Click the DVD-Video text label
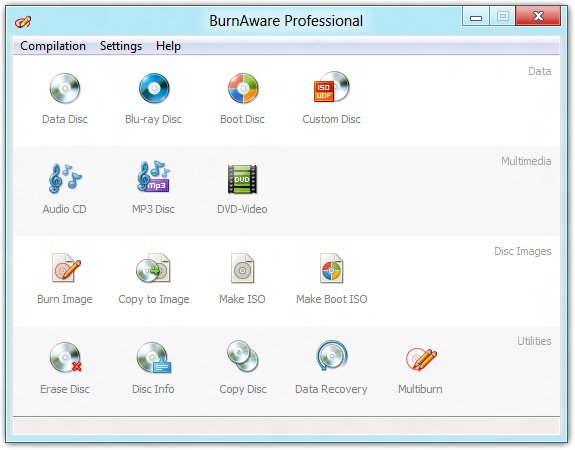Image resolution: width=575 pixels, height=450 pixels. pyautogui.click(x=242, y=209)
